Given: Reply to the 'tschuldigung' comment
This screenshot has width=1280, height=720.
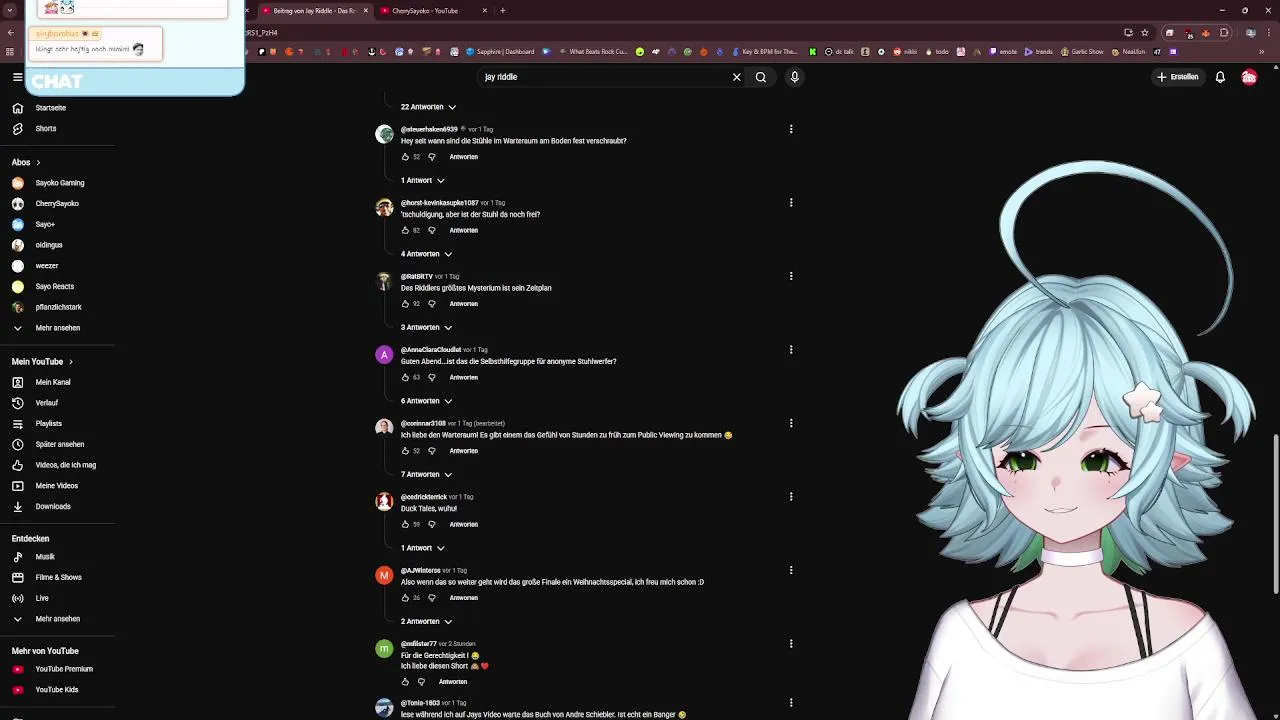Looking at the screenshot, I should 463,231.
